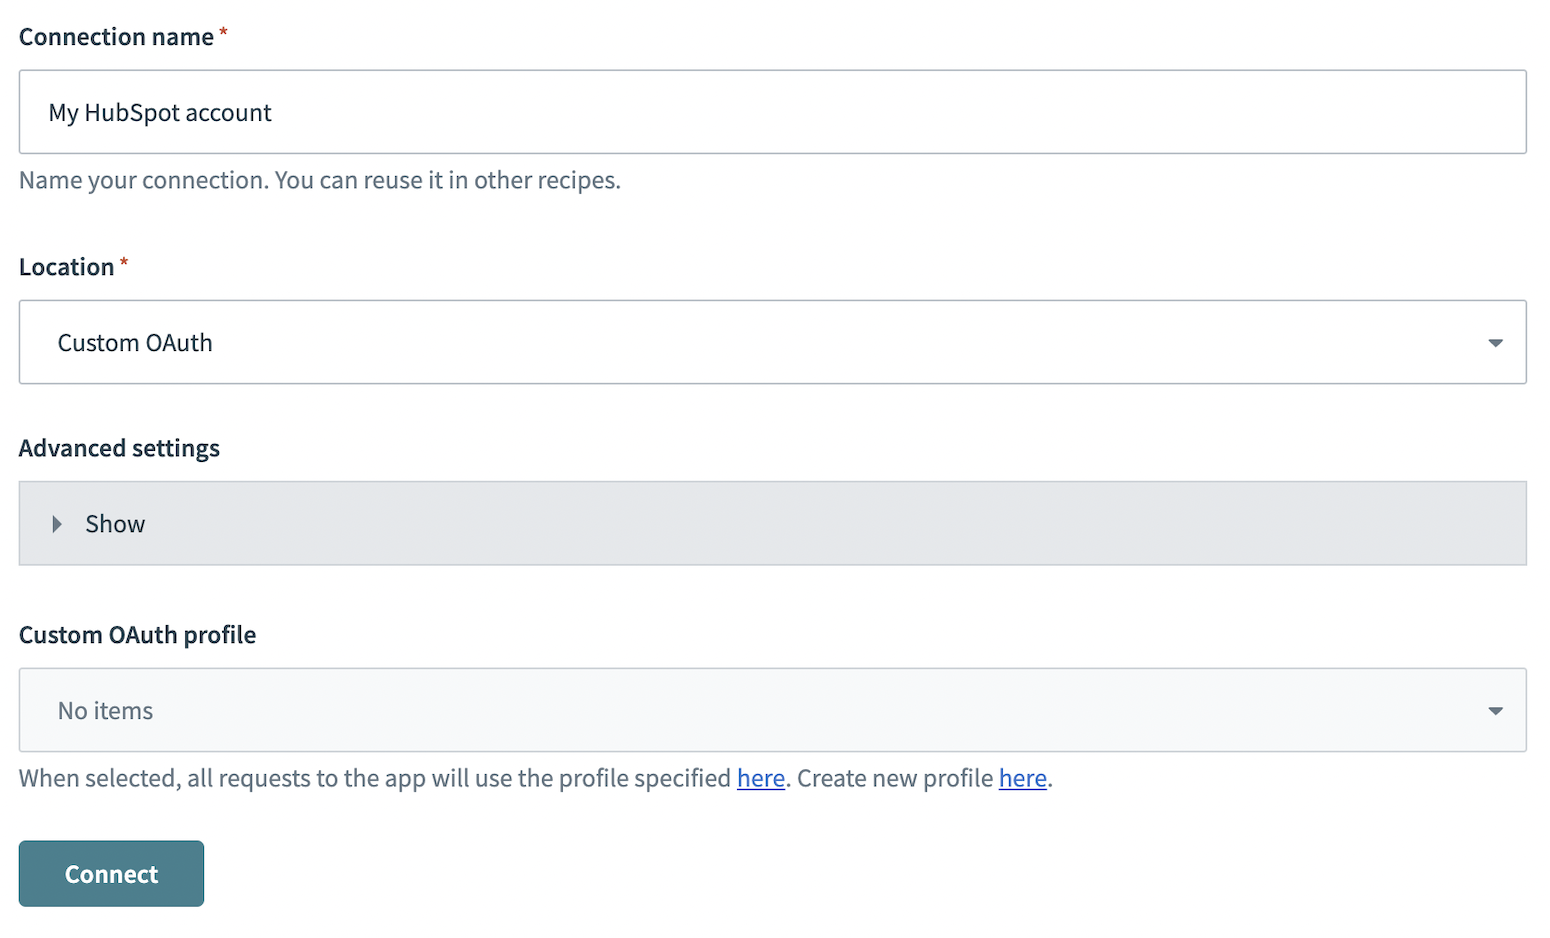Image resolution: width=1550 pixels, height=938 pixels.
Task: Click the Location dropdown caret arrow
Action: [x=1495, y=343]
